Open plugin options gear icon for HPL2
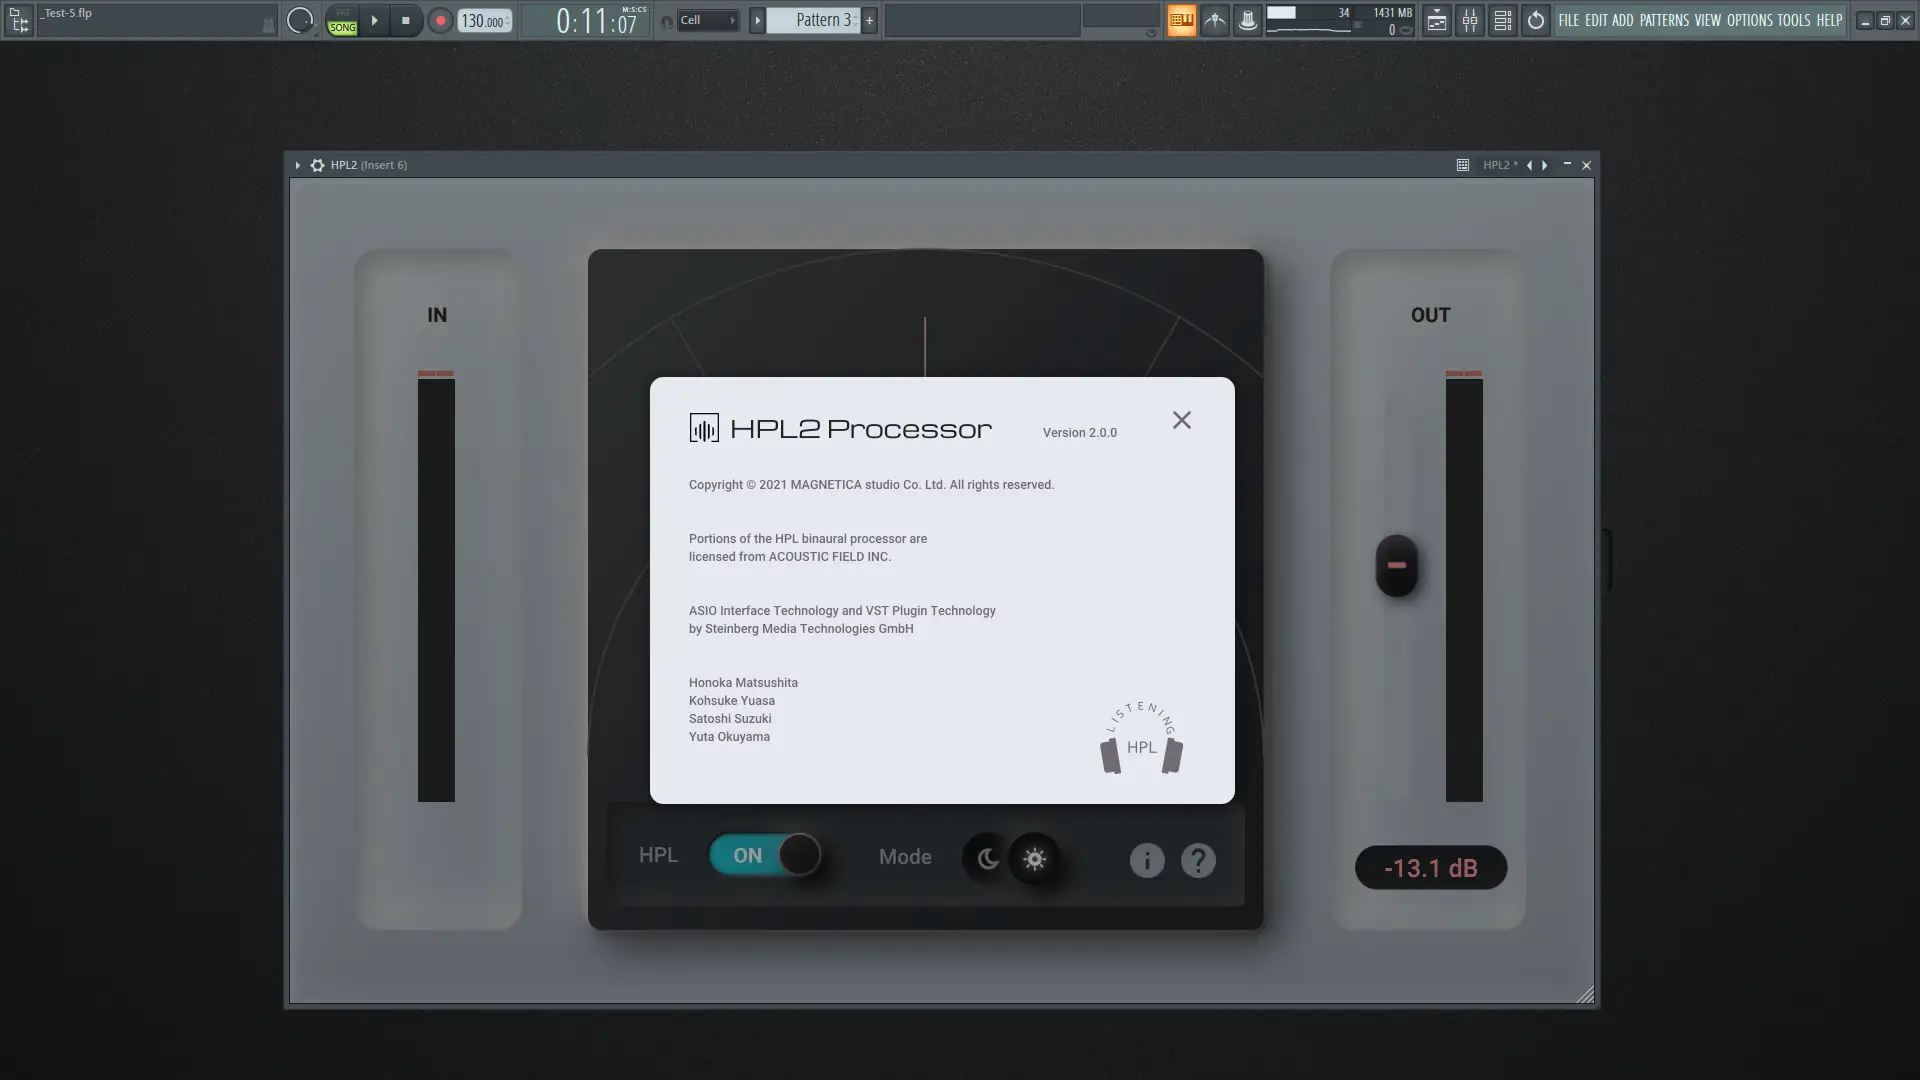Viewport: 1920px width, 1080px height. pyautogui.click(x=317, y=165)
